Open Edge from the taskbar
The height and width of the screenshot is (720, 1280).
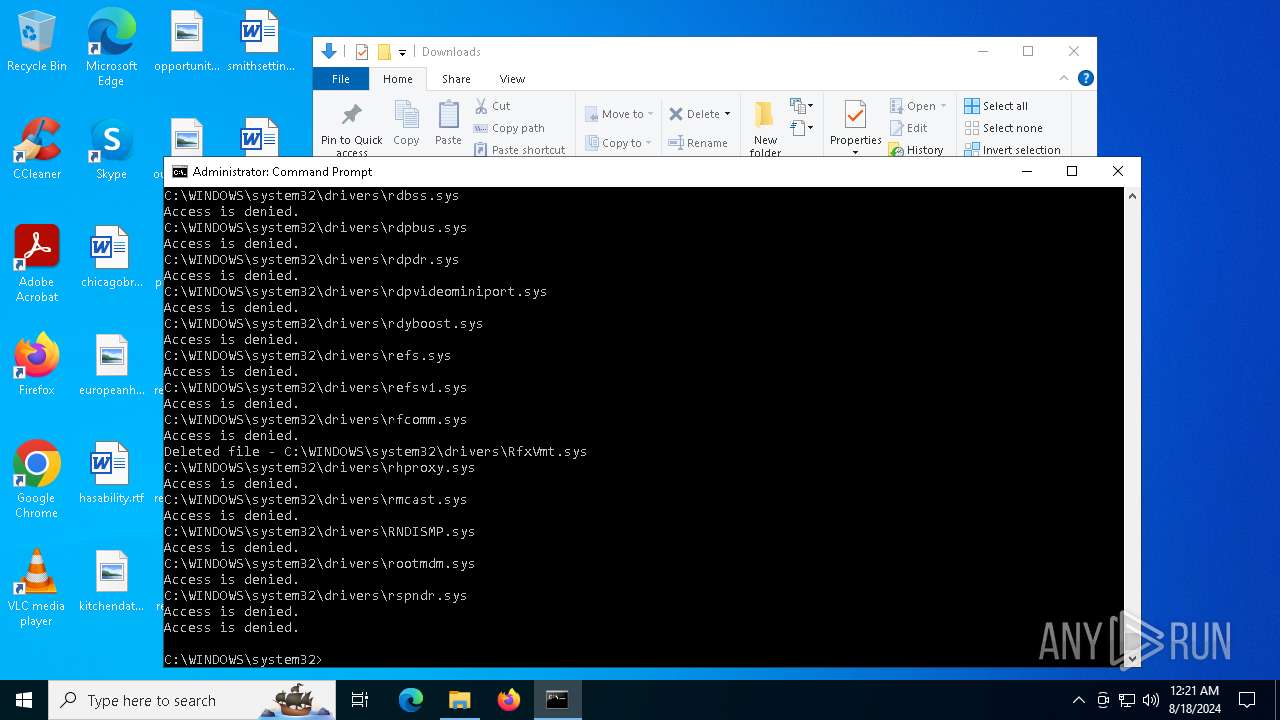coord(411,700)
